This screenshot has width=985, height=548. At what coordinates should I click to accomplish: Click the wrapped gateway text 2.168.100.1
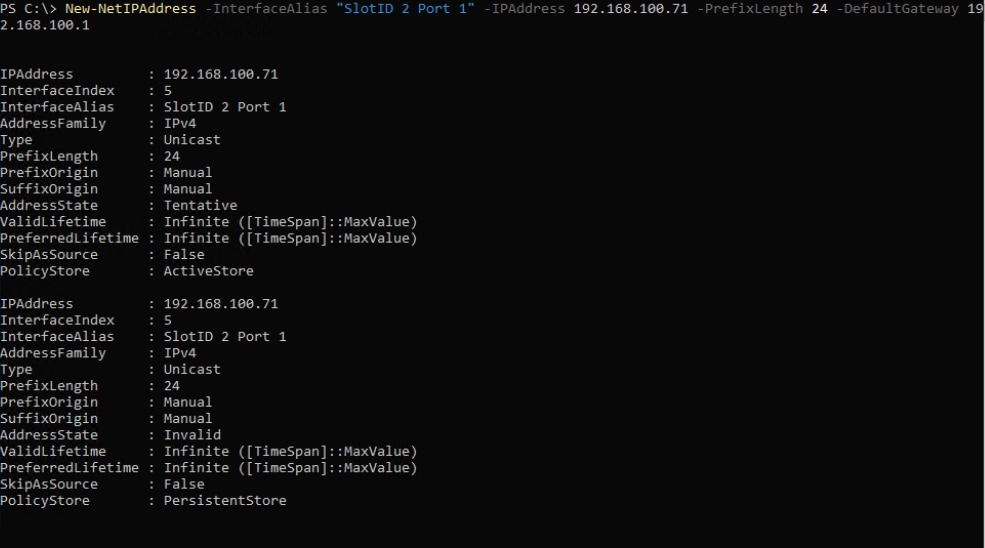[45, 25]
